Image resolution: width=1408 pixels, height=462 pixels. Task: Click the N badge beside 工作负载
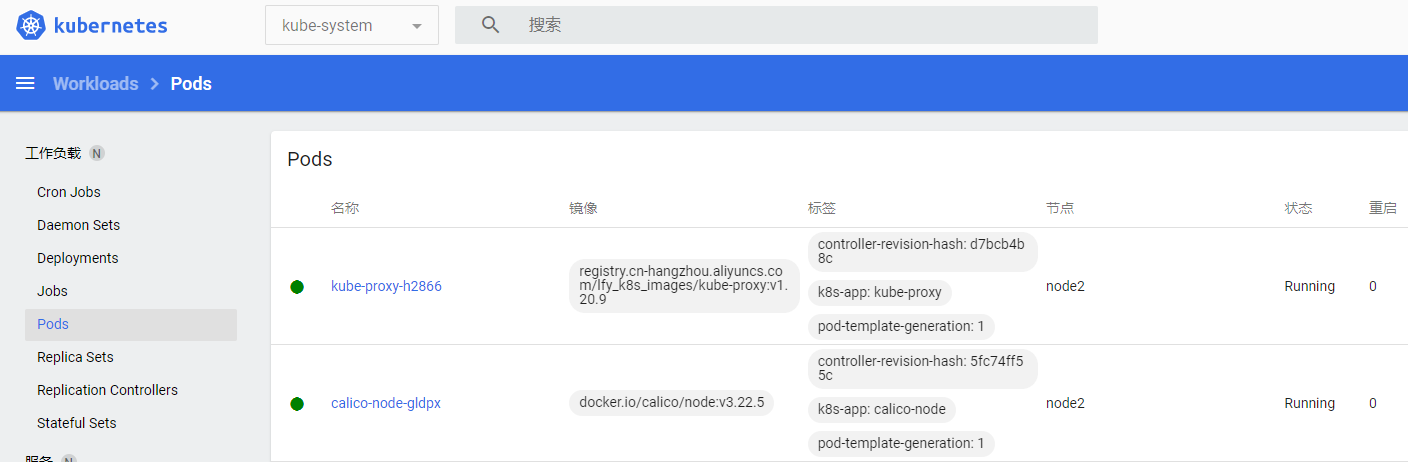click(x=97, y=153)
